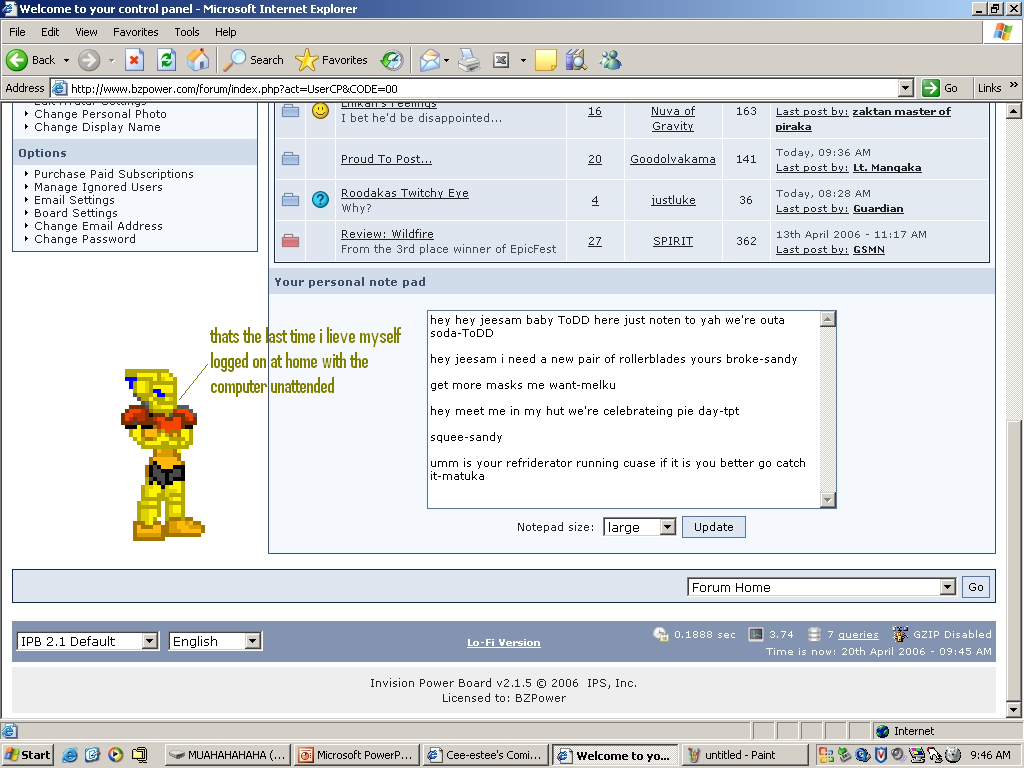Click the Mail envelope icon
This screenshot has height=768, width=1024.
click(x=430, y=60)
